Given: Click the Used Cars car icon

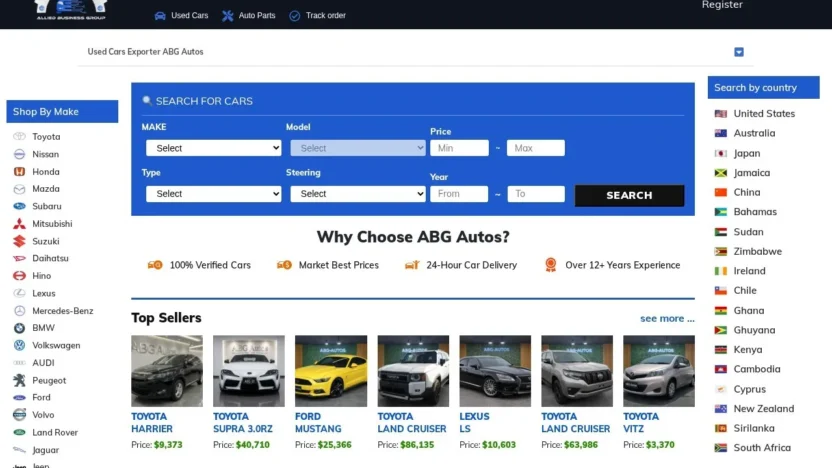Looking at the screenshot, I should (160, 16).
